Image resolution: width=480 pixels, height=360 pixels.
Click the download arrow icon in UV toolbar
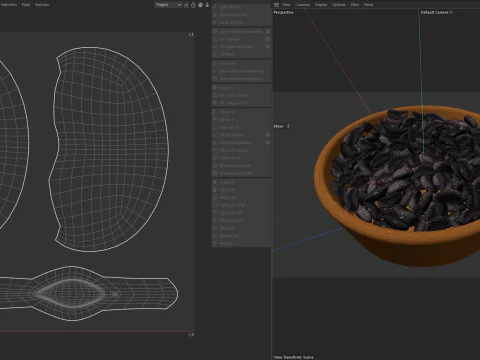click(x=207, y=5)
